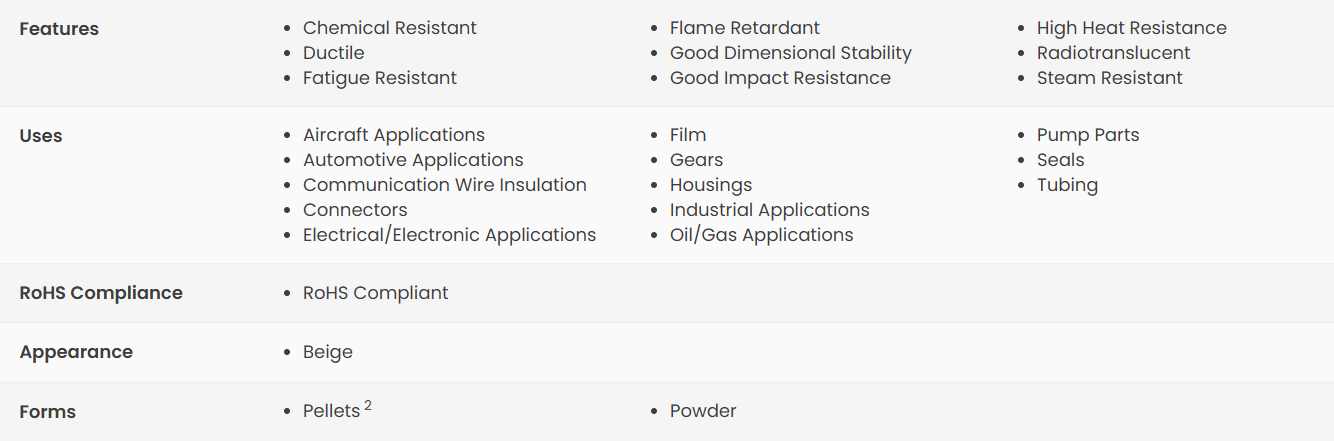Click the Flame Retardant list item
This screenshot has width=1334, height=441.
pos(745,28)
